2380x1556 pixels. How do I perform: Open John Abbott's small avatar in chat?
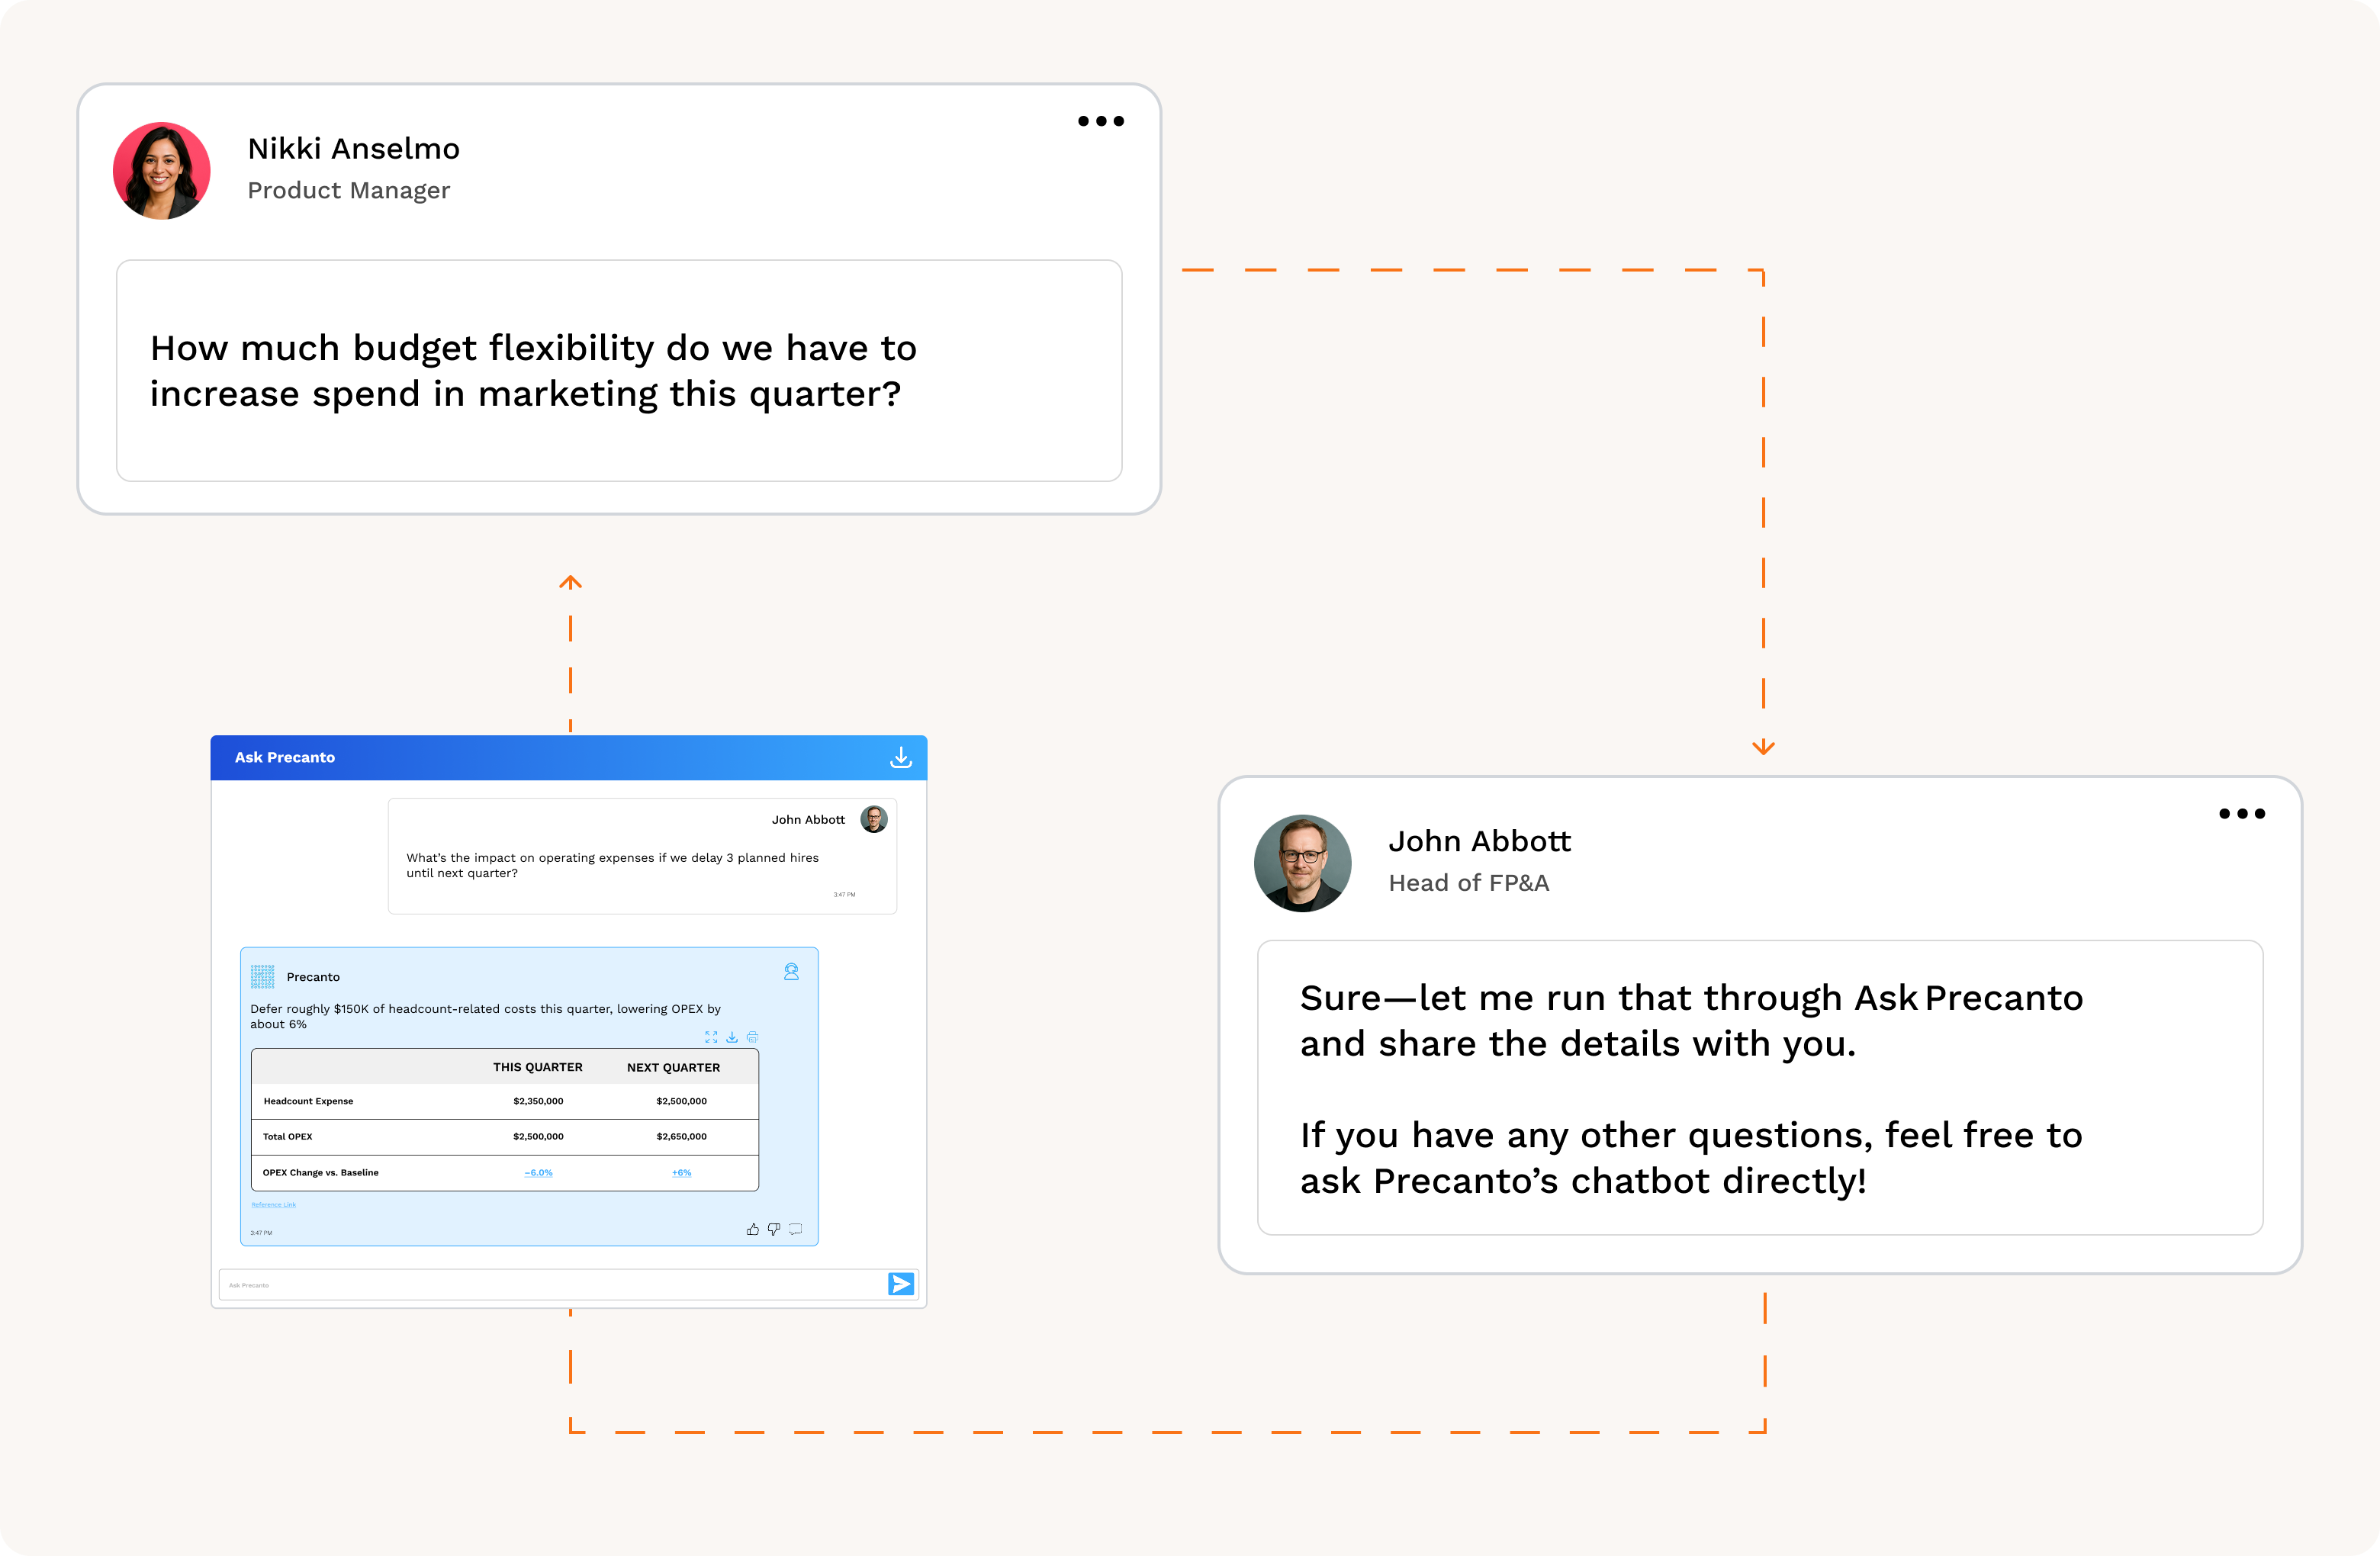tap(874, 819)
